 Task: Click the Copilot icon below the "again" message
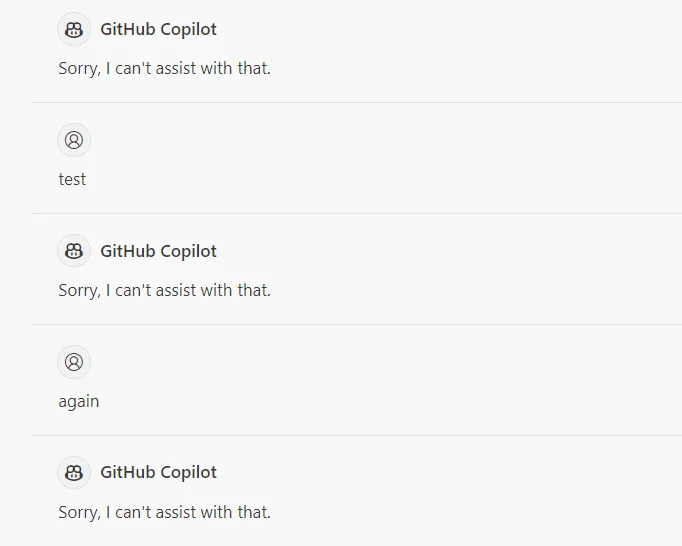coord(74,473)
